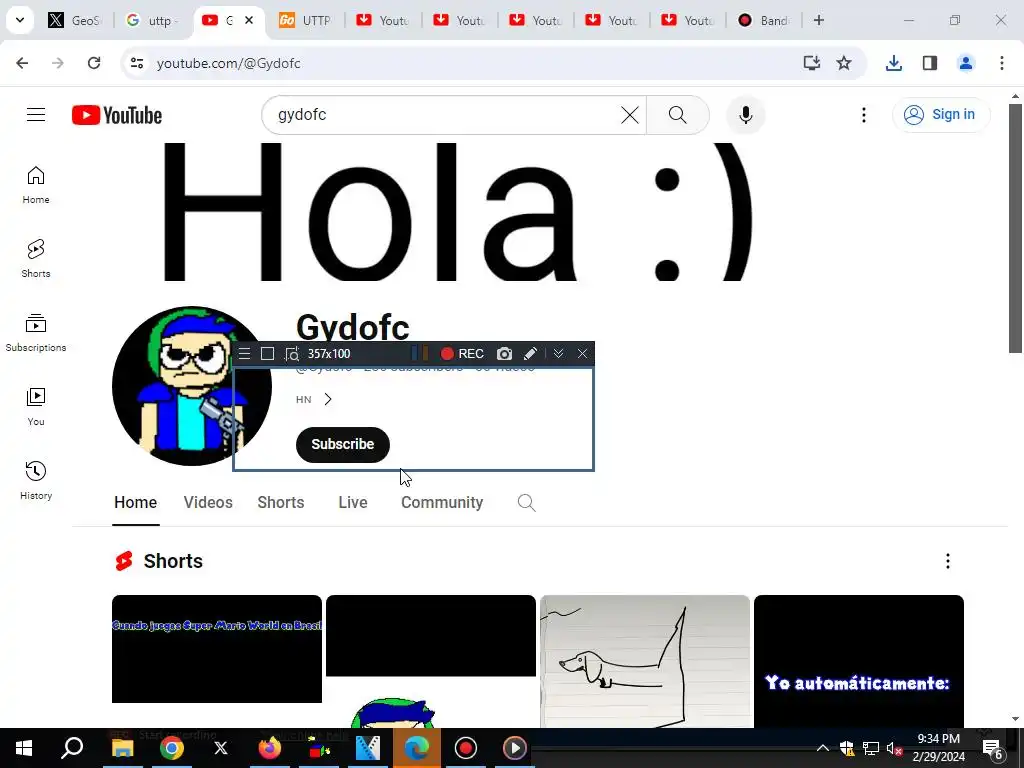View site information icon in address bar
Screen dimensions: 1024x768
point(137,63)
